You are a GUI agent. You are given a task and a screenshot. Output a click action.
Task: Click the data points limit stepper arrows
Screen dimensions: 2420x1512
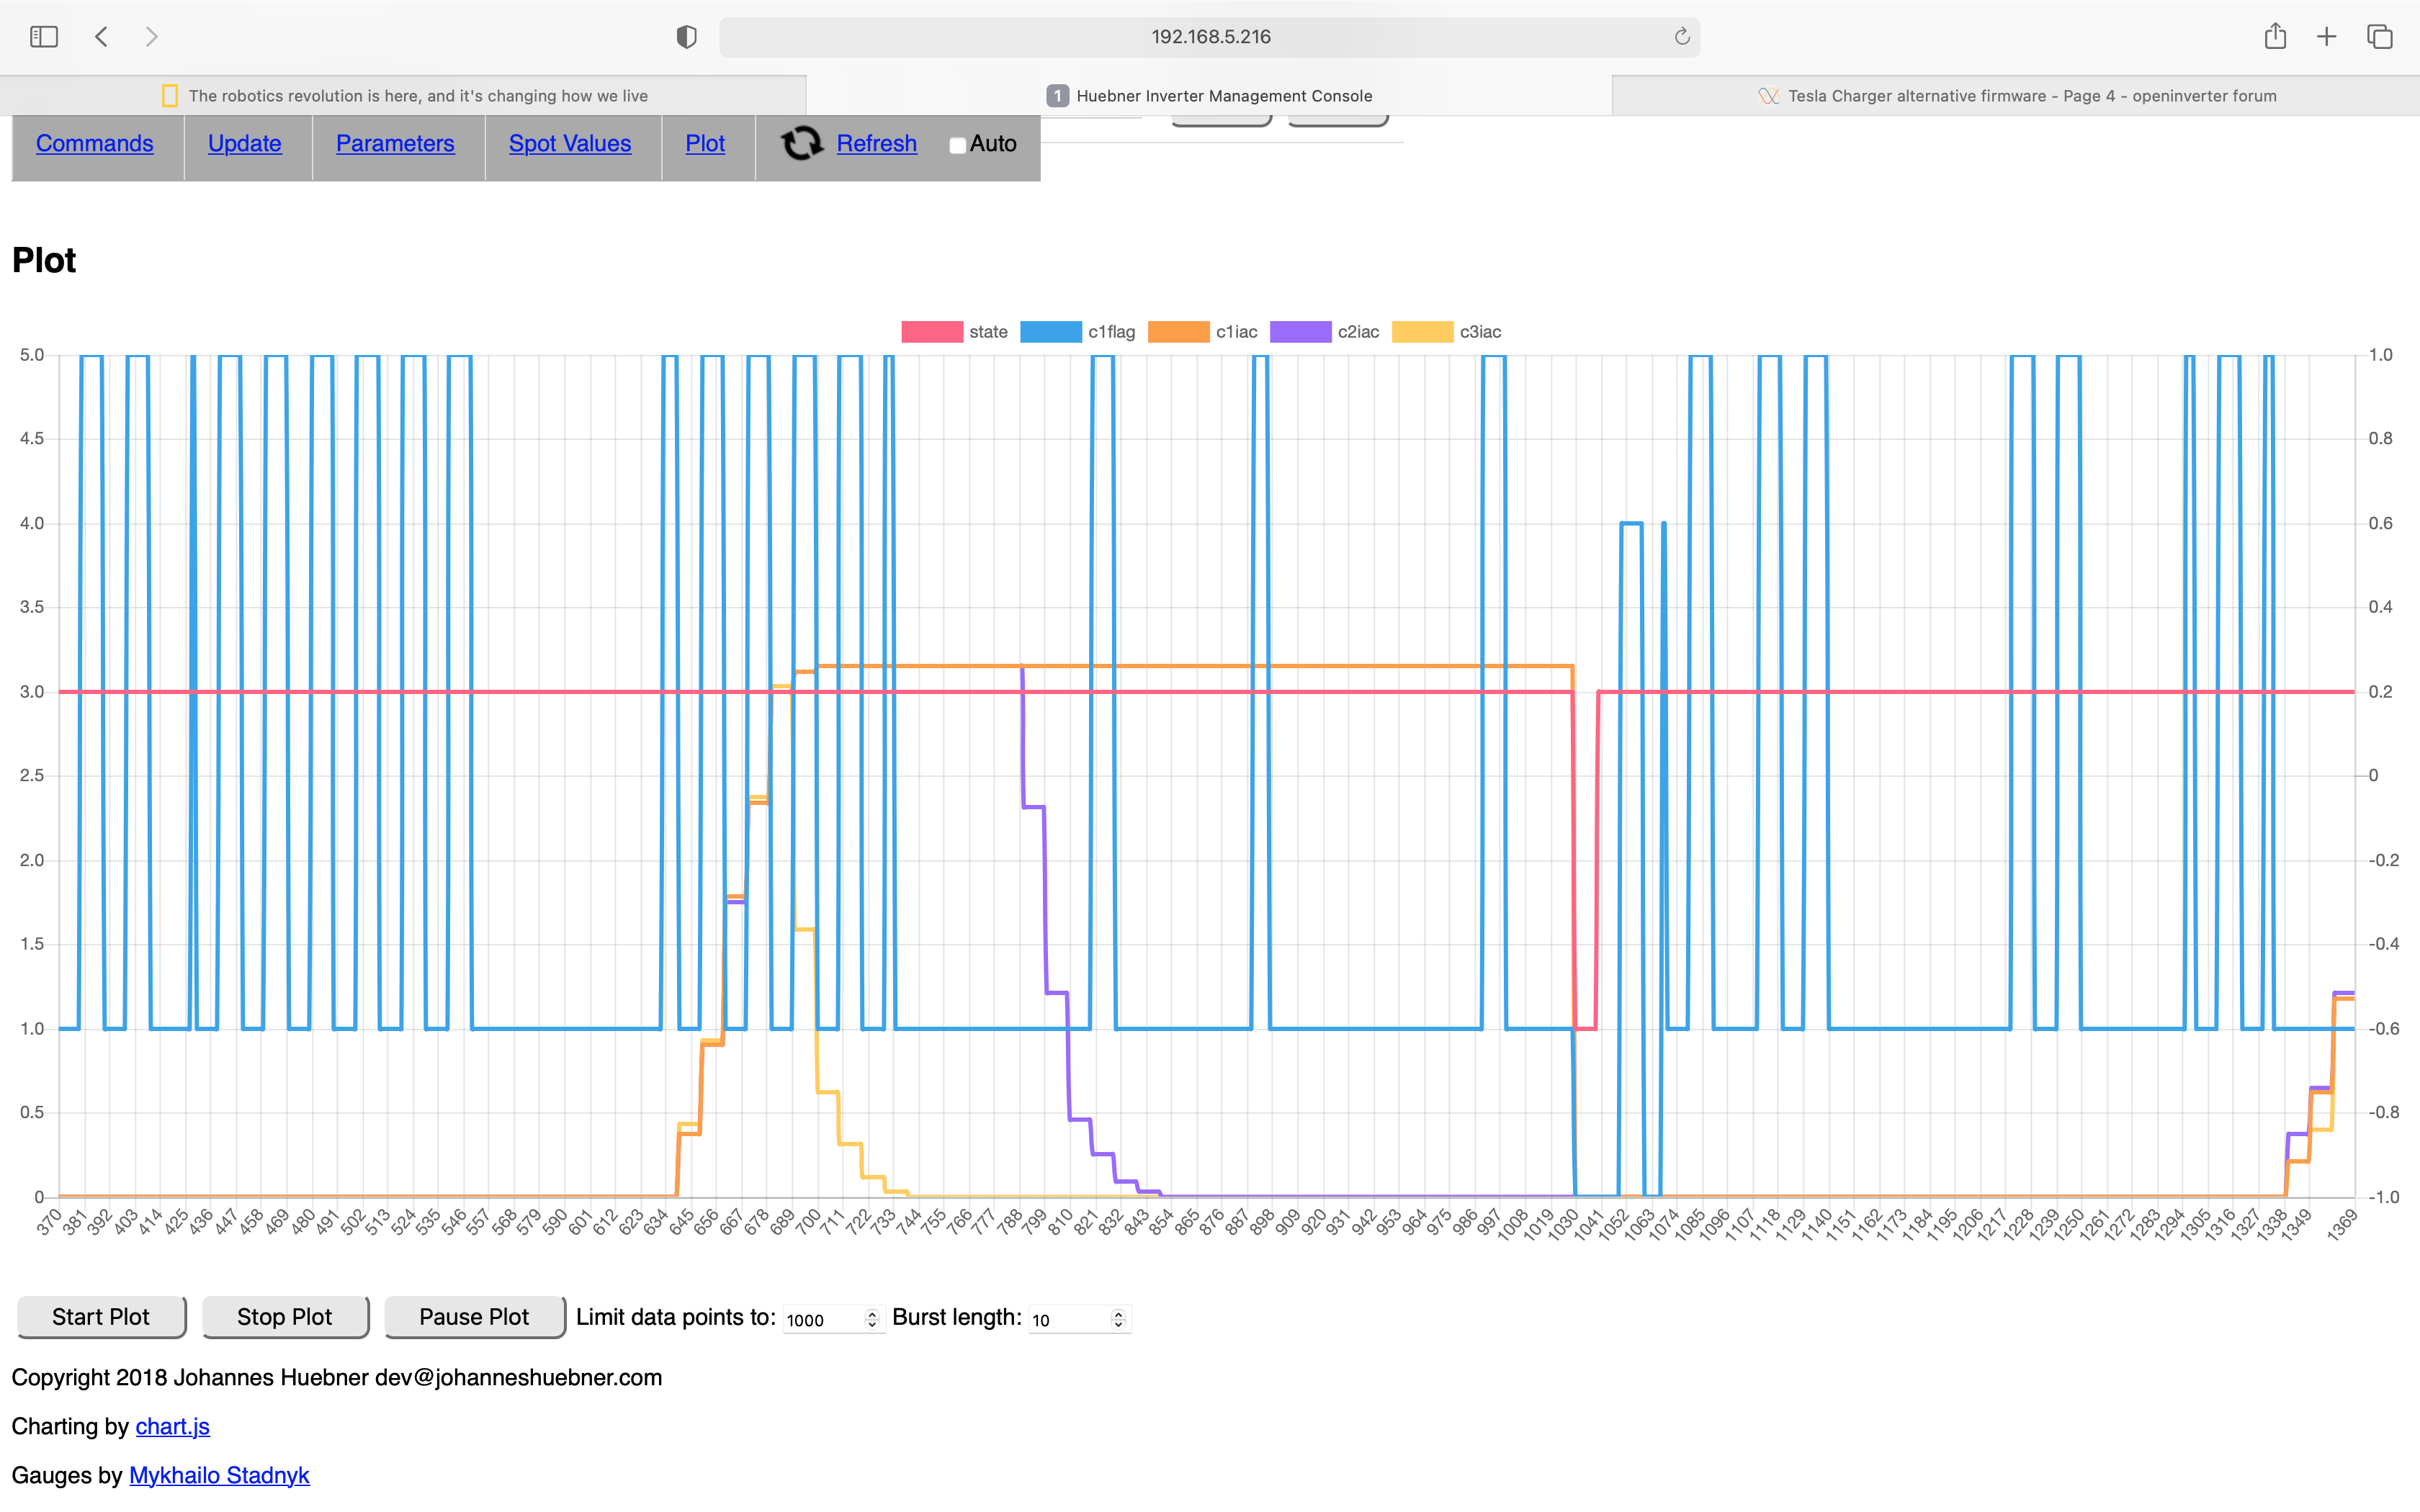872,1319
